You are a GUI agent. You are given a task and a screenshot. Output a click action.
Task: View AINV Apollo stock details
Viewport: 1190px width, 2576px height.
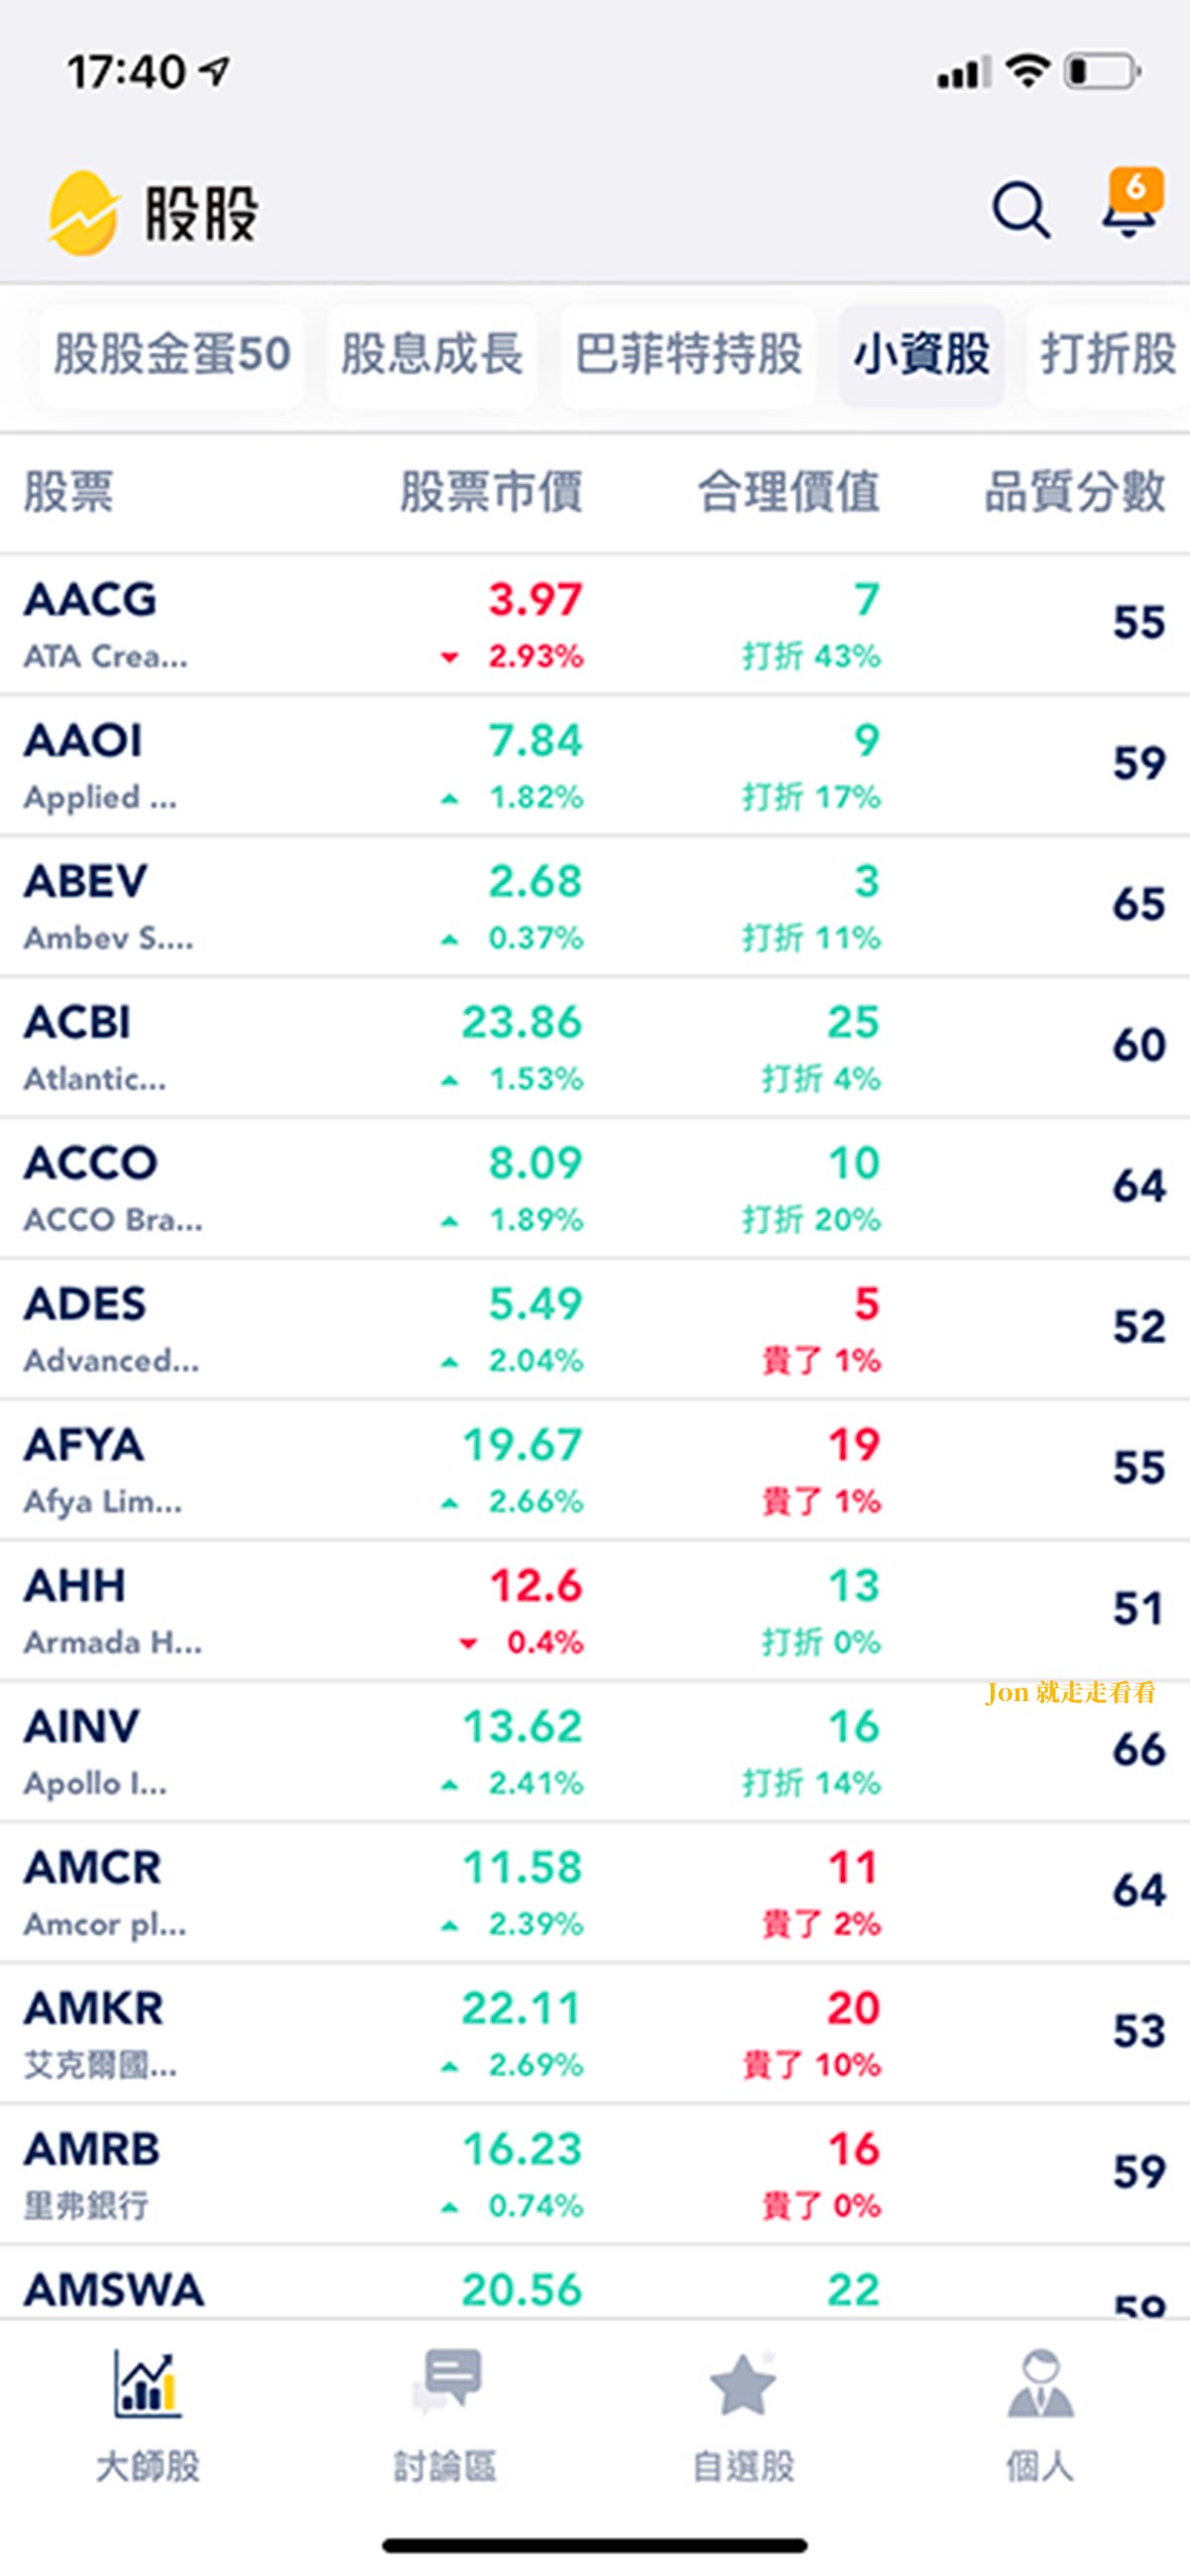(x=595, y=1751)
